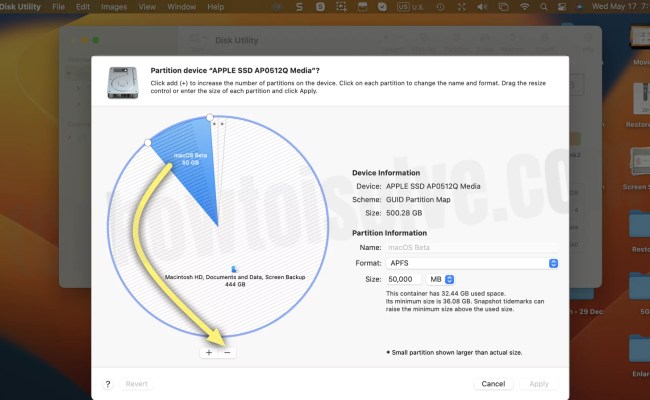This screenshot has height=400, width=650.
Task: Open the Disk Utility application menu
Action: click(x=20, y=7)
